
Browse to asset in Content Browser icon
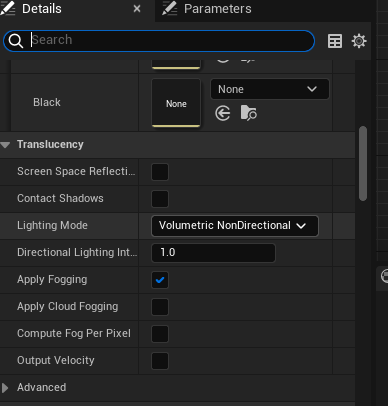point(249,113)
